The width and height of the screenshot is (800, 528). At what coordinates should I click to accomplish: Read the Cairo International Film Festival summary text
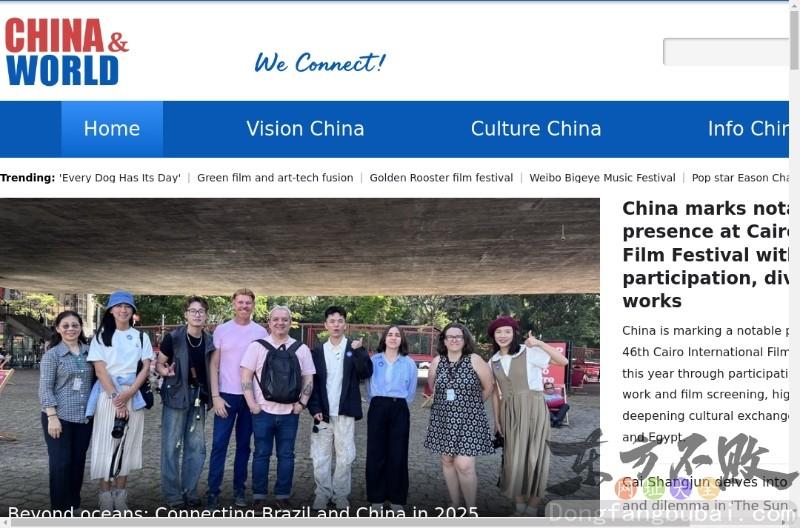(706, 384)
